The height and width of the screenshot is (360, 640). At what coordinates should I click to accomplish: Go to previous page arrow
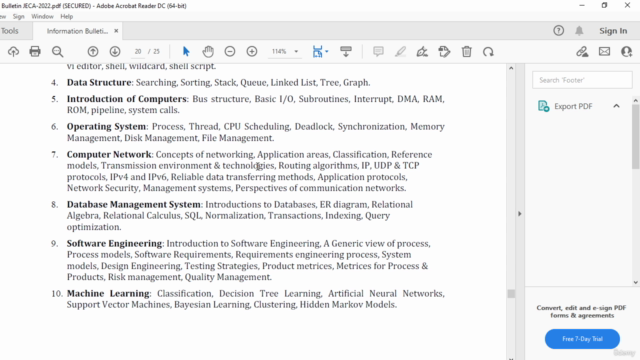tap(93, 51)
